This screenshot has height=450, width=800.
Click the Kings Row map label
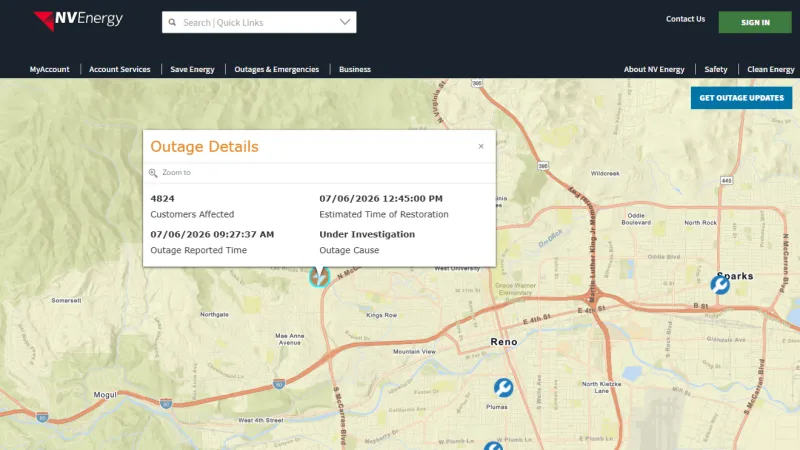coord(382,315)
